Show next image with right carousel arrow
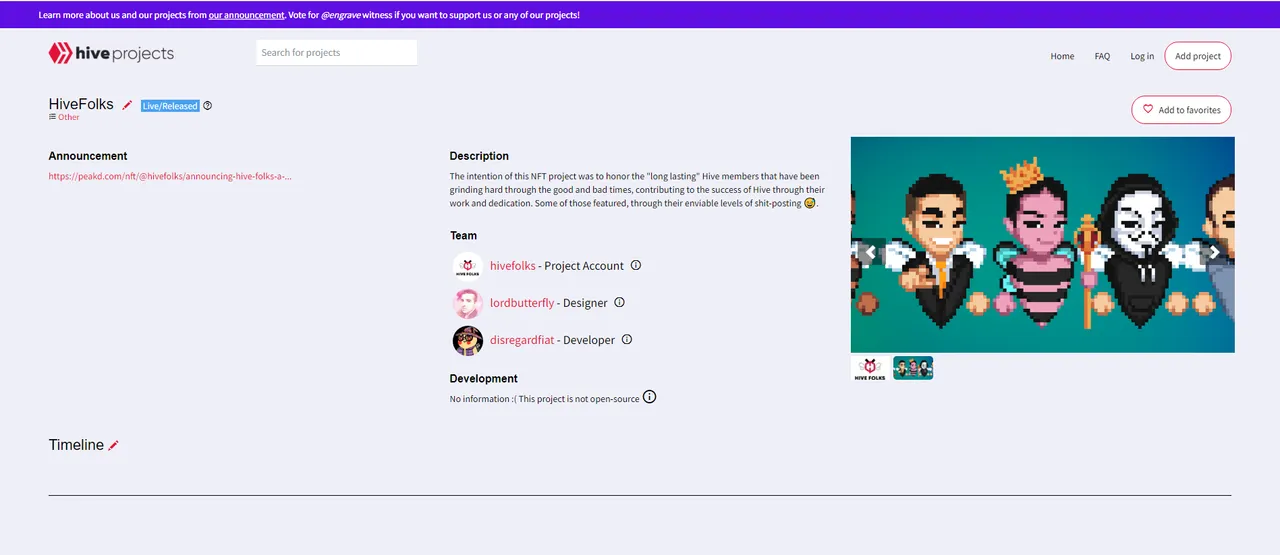This screenshot has height=555, width=1280. click(1215, 252)
